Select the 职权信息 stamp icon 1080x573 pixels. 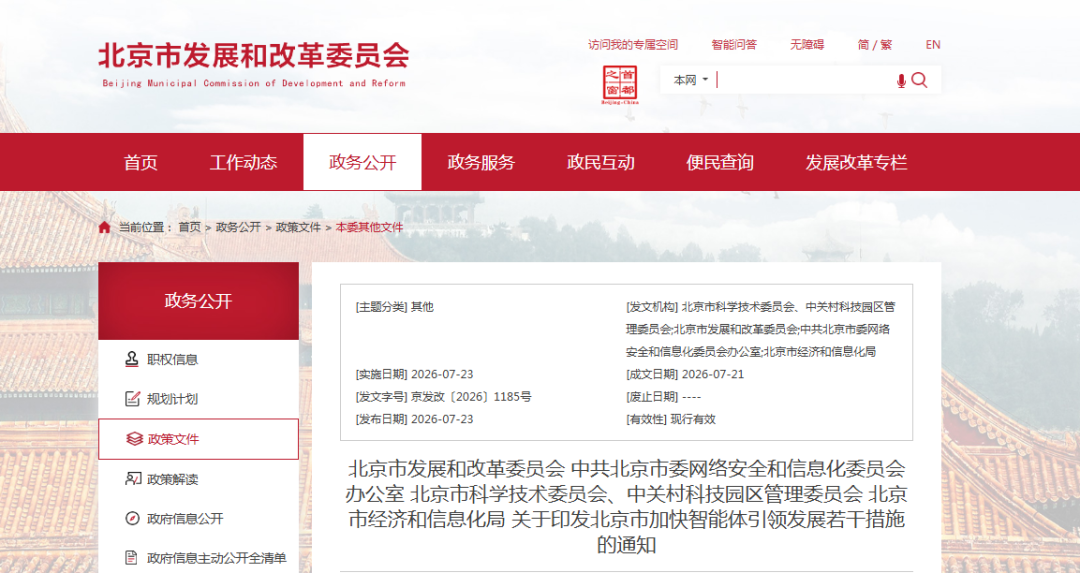[132, 359]
